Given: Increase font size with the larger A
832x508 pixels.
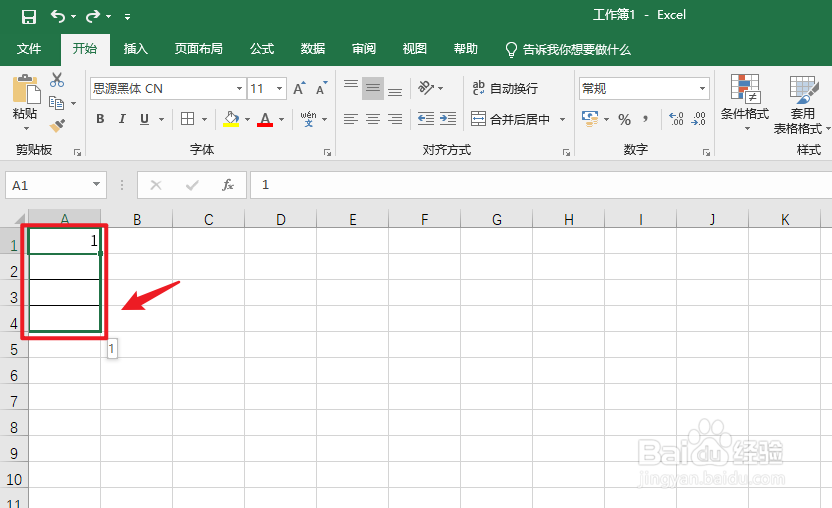Looking at the screenshot, I should pos(299,88).
